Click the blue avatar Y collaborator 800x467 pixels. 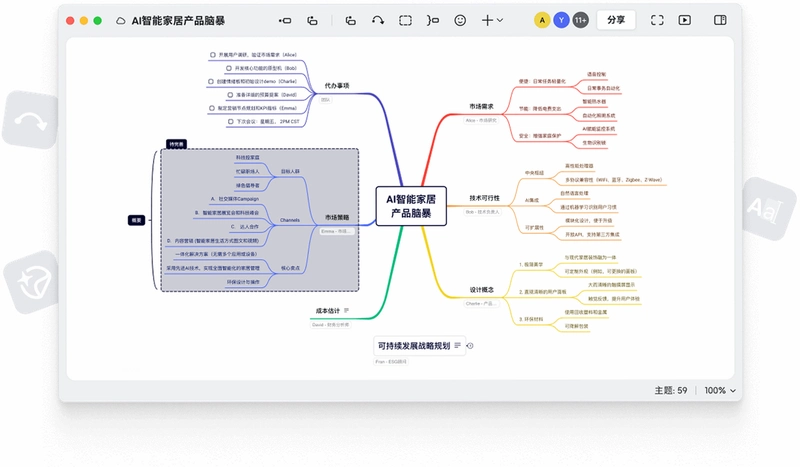(561, 20)
